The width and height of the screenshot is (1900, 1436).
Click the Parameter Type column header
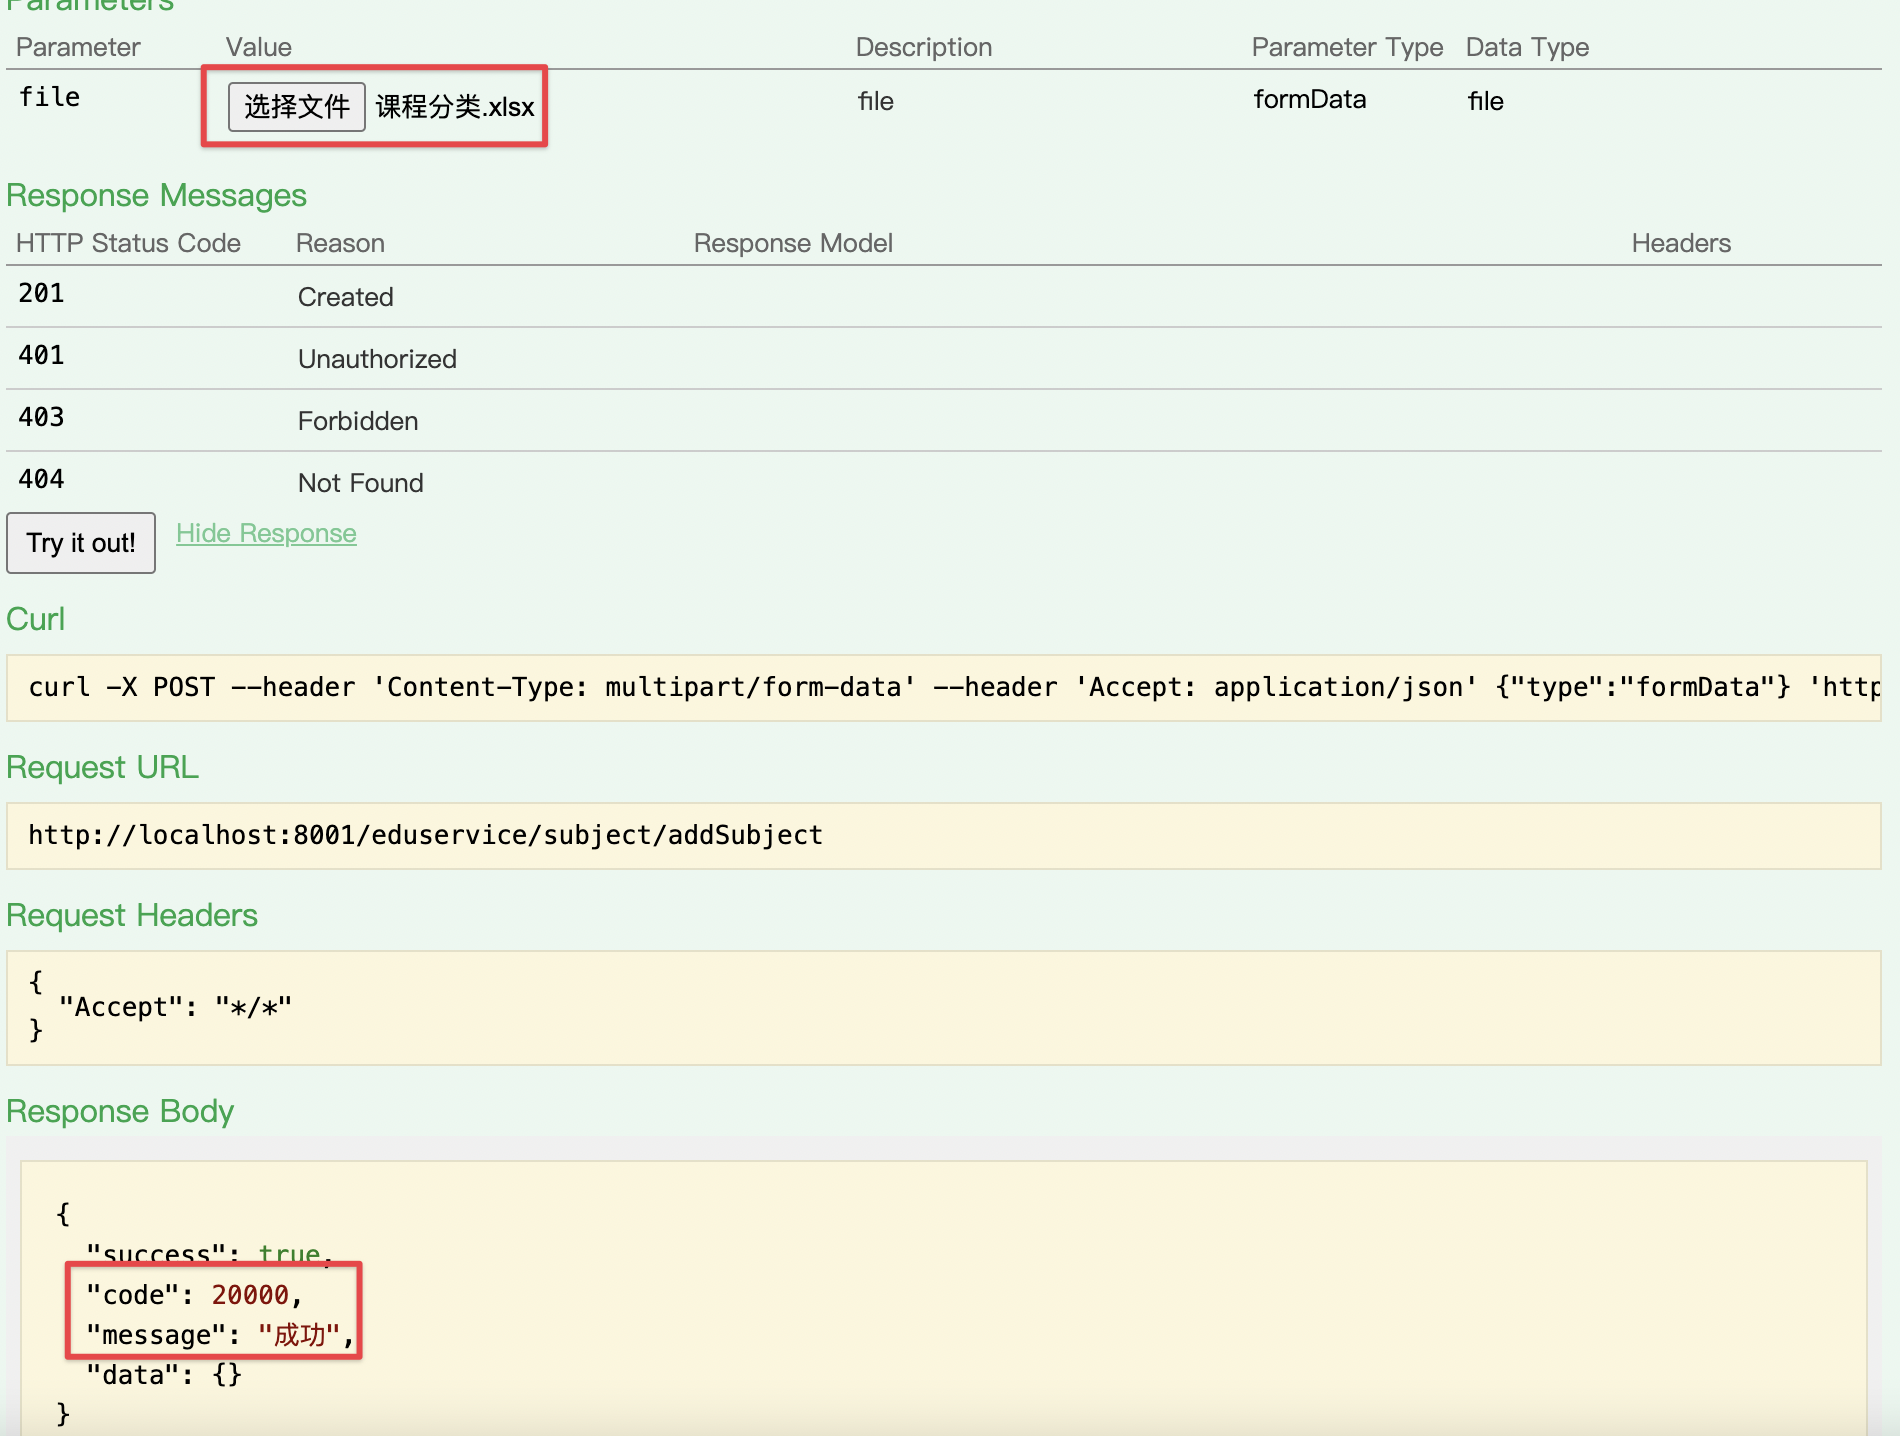tap(1347, 47)
